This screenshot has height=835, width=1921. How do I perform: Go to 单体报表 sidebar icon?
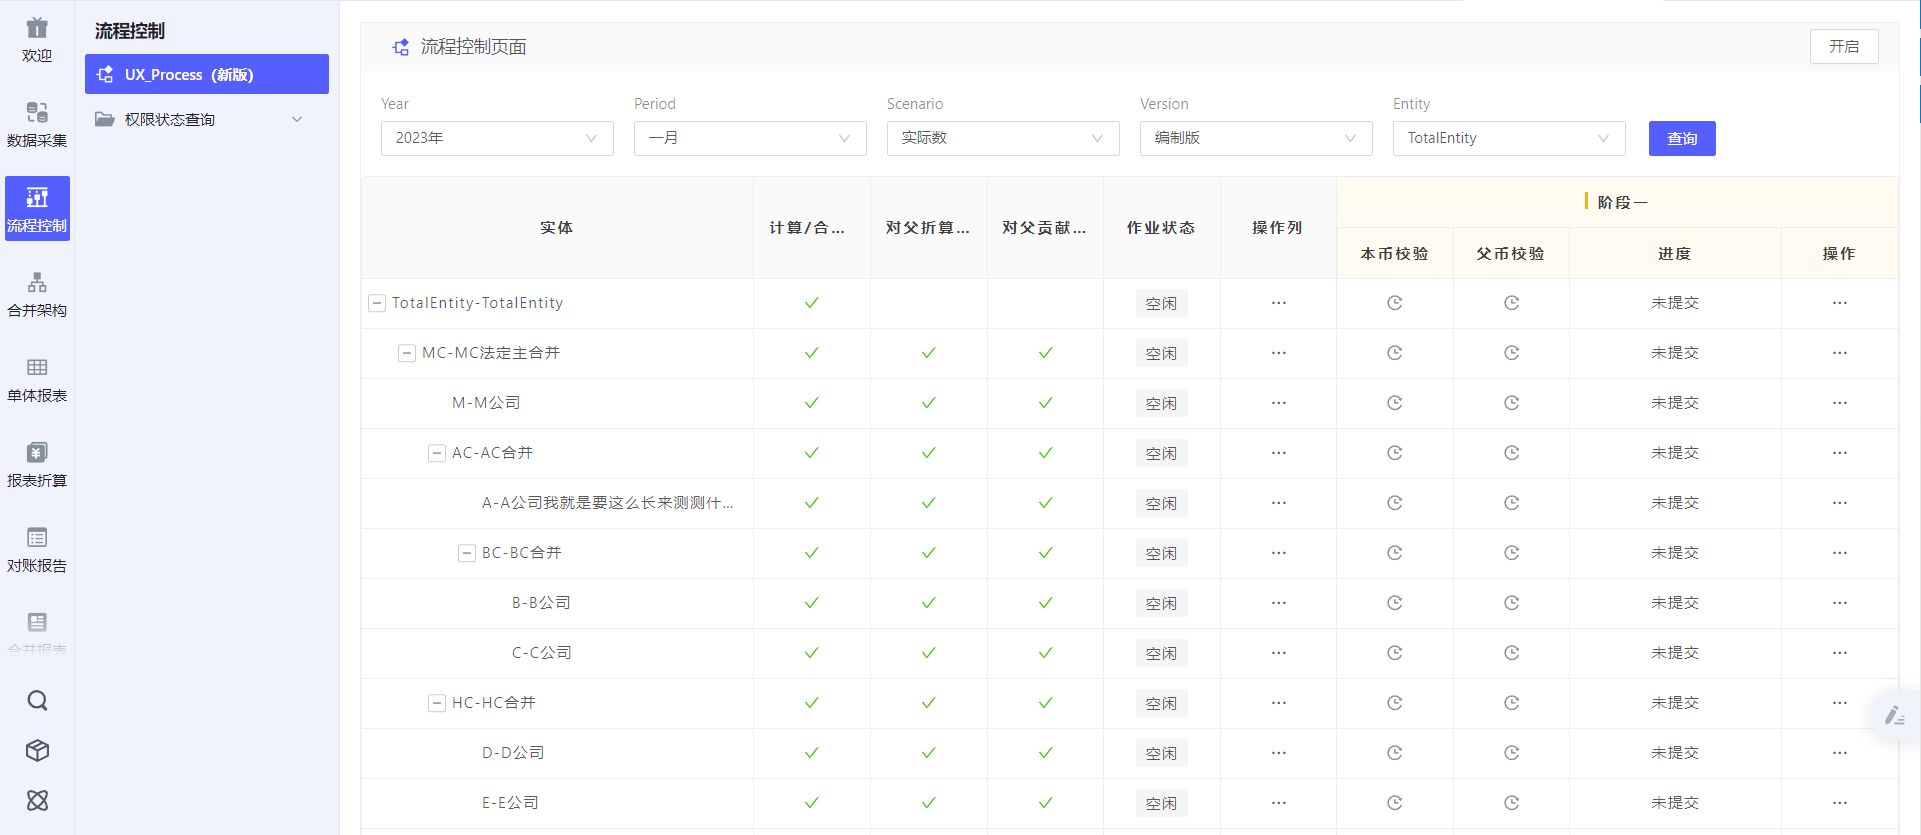(37, 379)
